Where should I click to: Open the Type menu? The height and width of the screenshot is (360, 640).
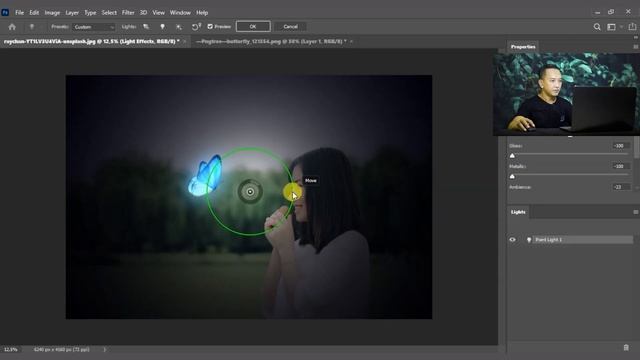tap(90, 13)
